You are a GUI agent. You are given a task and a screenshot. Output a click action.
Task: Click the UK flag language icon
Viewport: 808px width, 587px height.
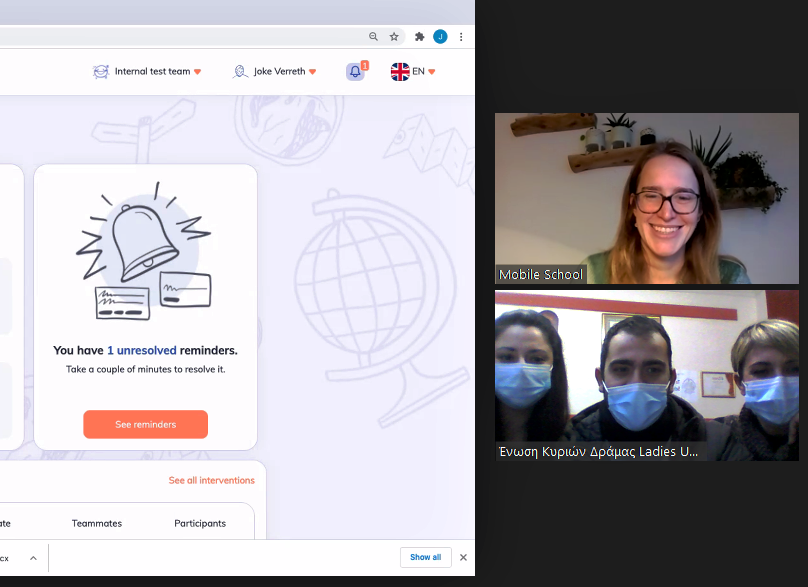coord(400,72)
